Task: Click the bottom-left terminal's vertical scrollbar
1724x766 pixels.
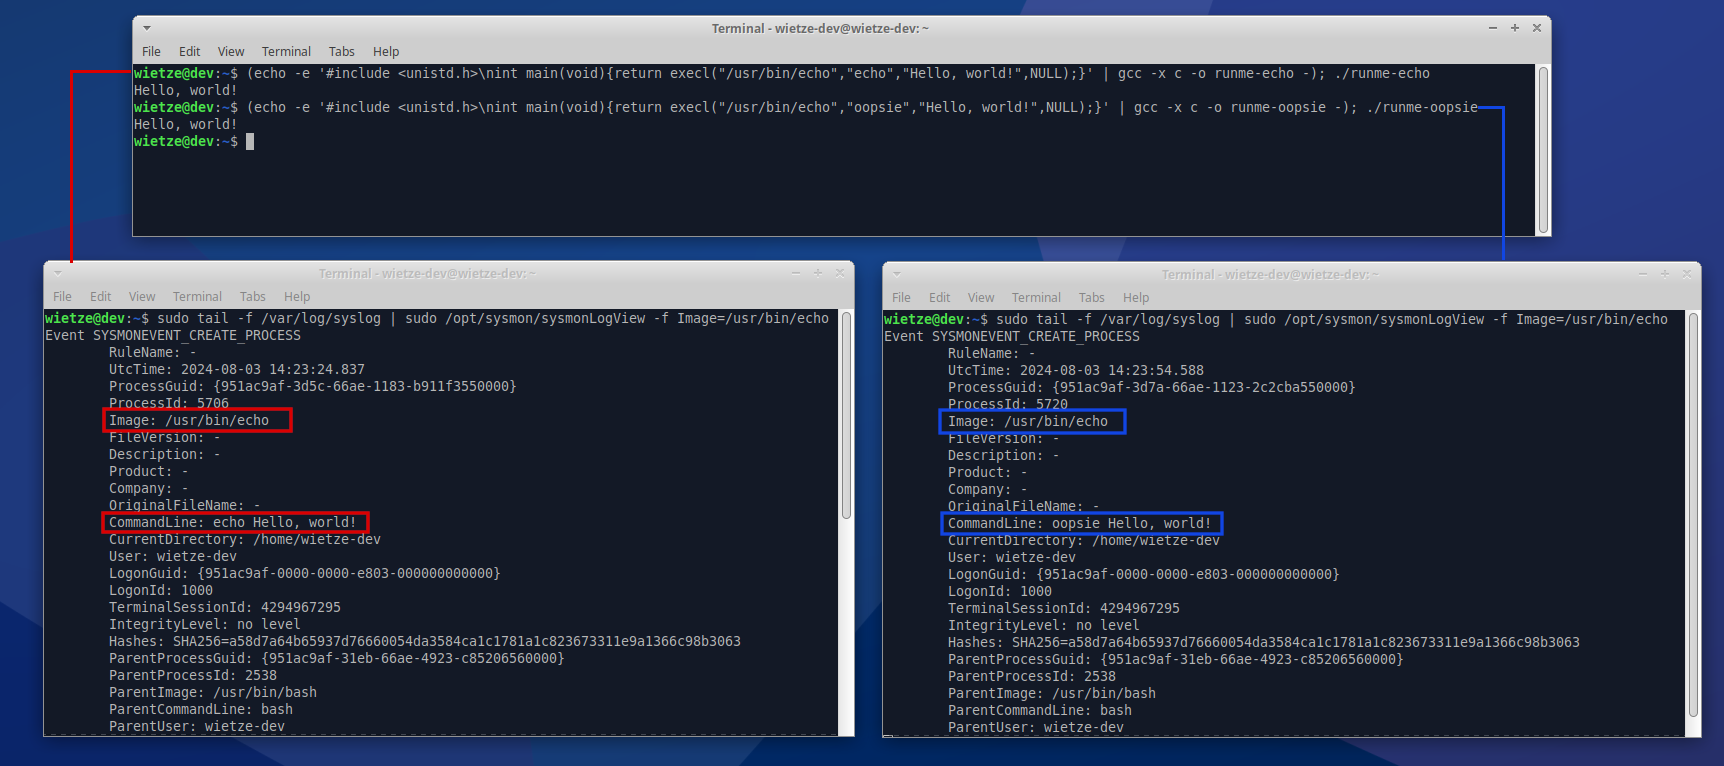Action: 846,415
